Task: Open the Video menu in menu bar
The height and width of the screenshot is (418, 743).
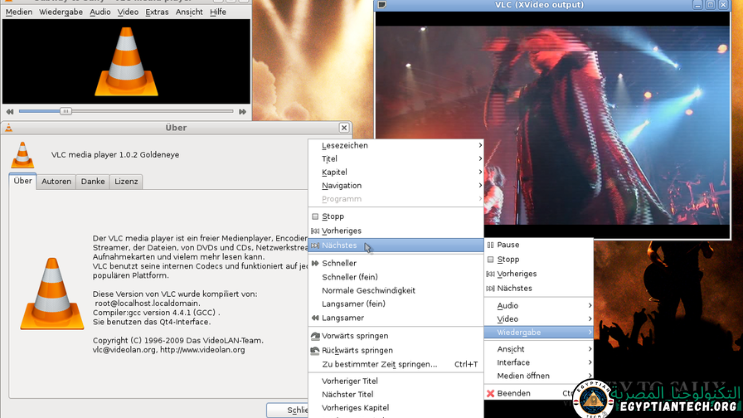Action: click(x=128, y=12)
